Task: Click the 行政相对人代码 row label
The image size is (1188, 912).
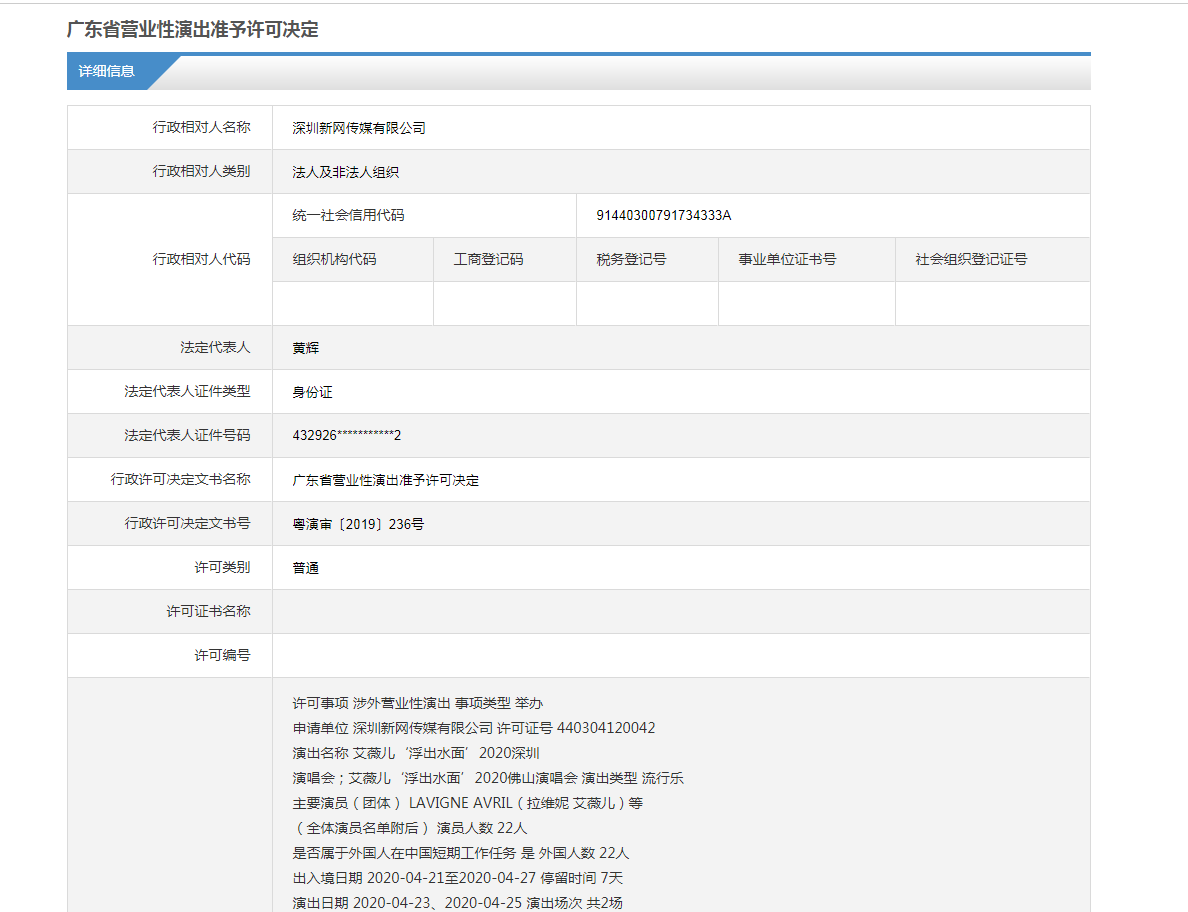Action: tap(202, 259)
